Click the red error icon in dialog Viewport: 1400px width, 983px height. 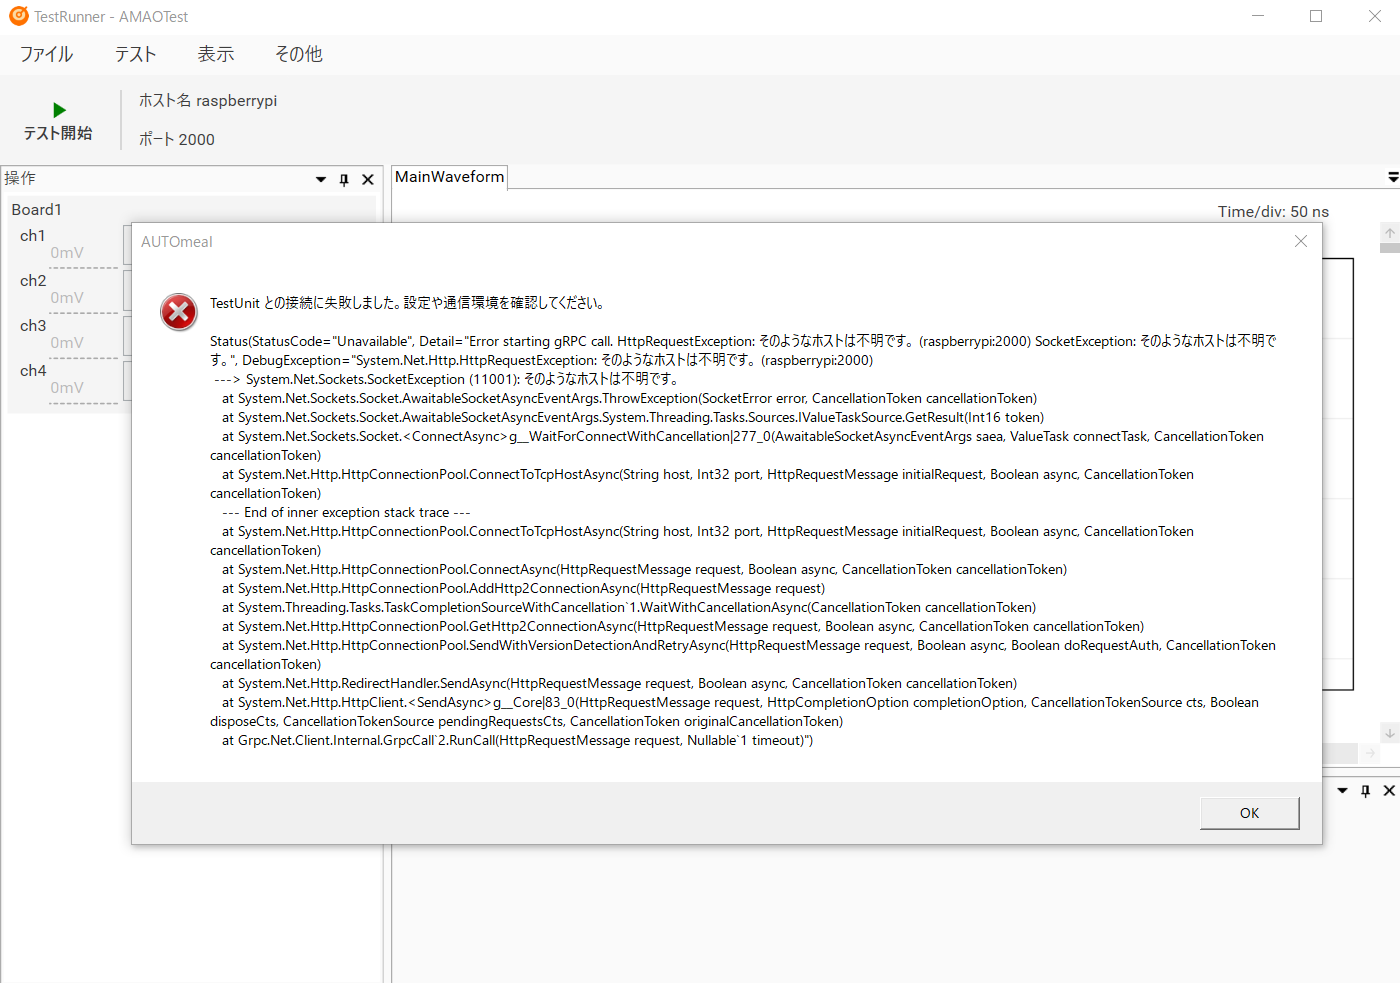pyautogui.click(x=179, y=312)
